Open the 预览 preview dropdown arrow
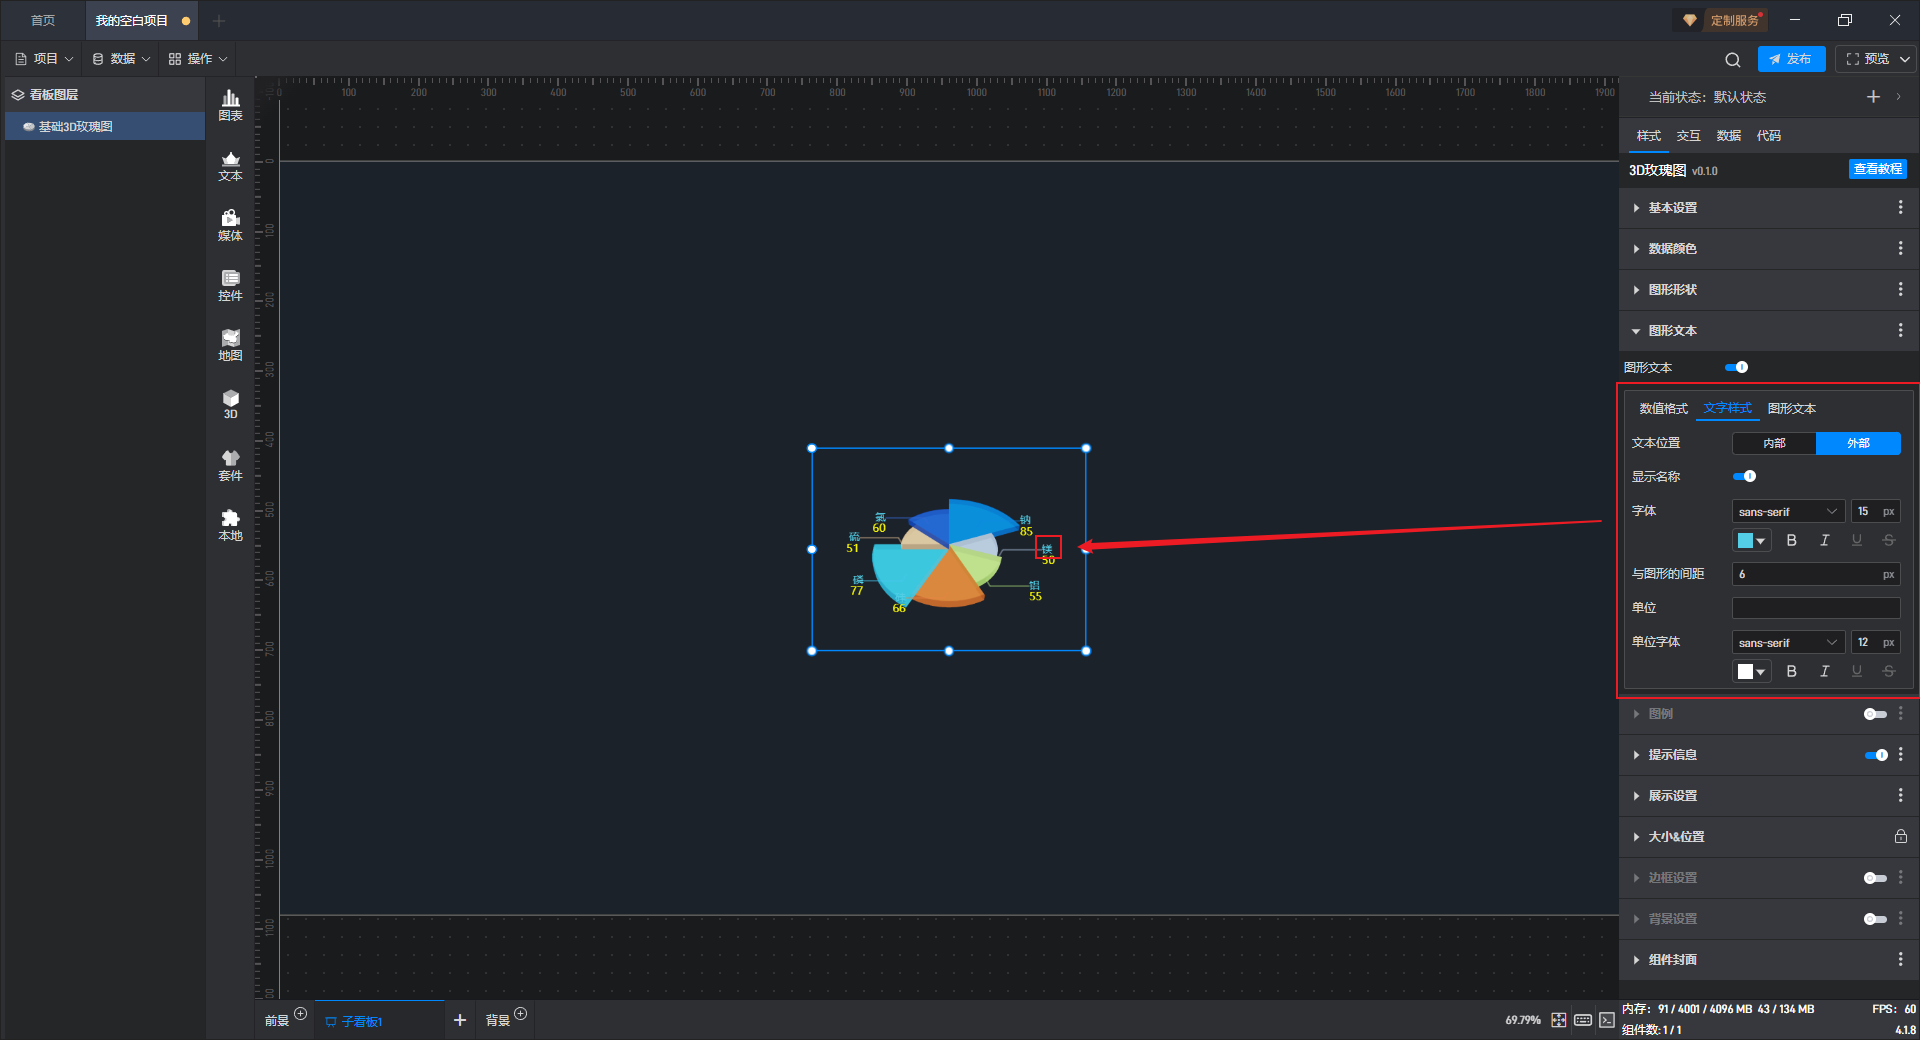 pos(1905,59)
